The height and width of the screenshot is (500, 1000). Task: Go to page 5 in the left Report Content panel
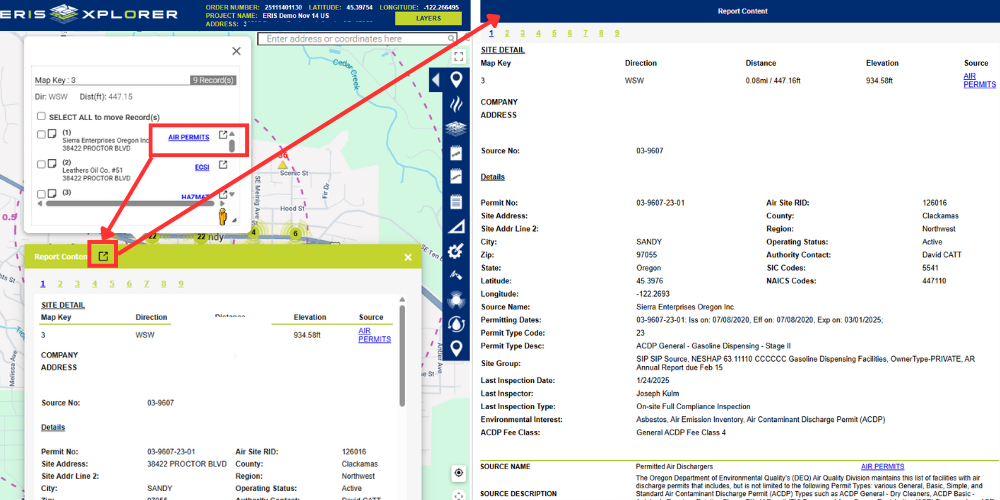[x=112, y=283]
